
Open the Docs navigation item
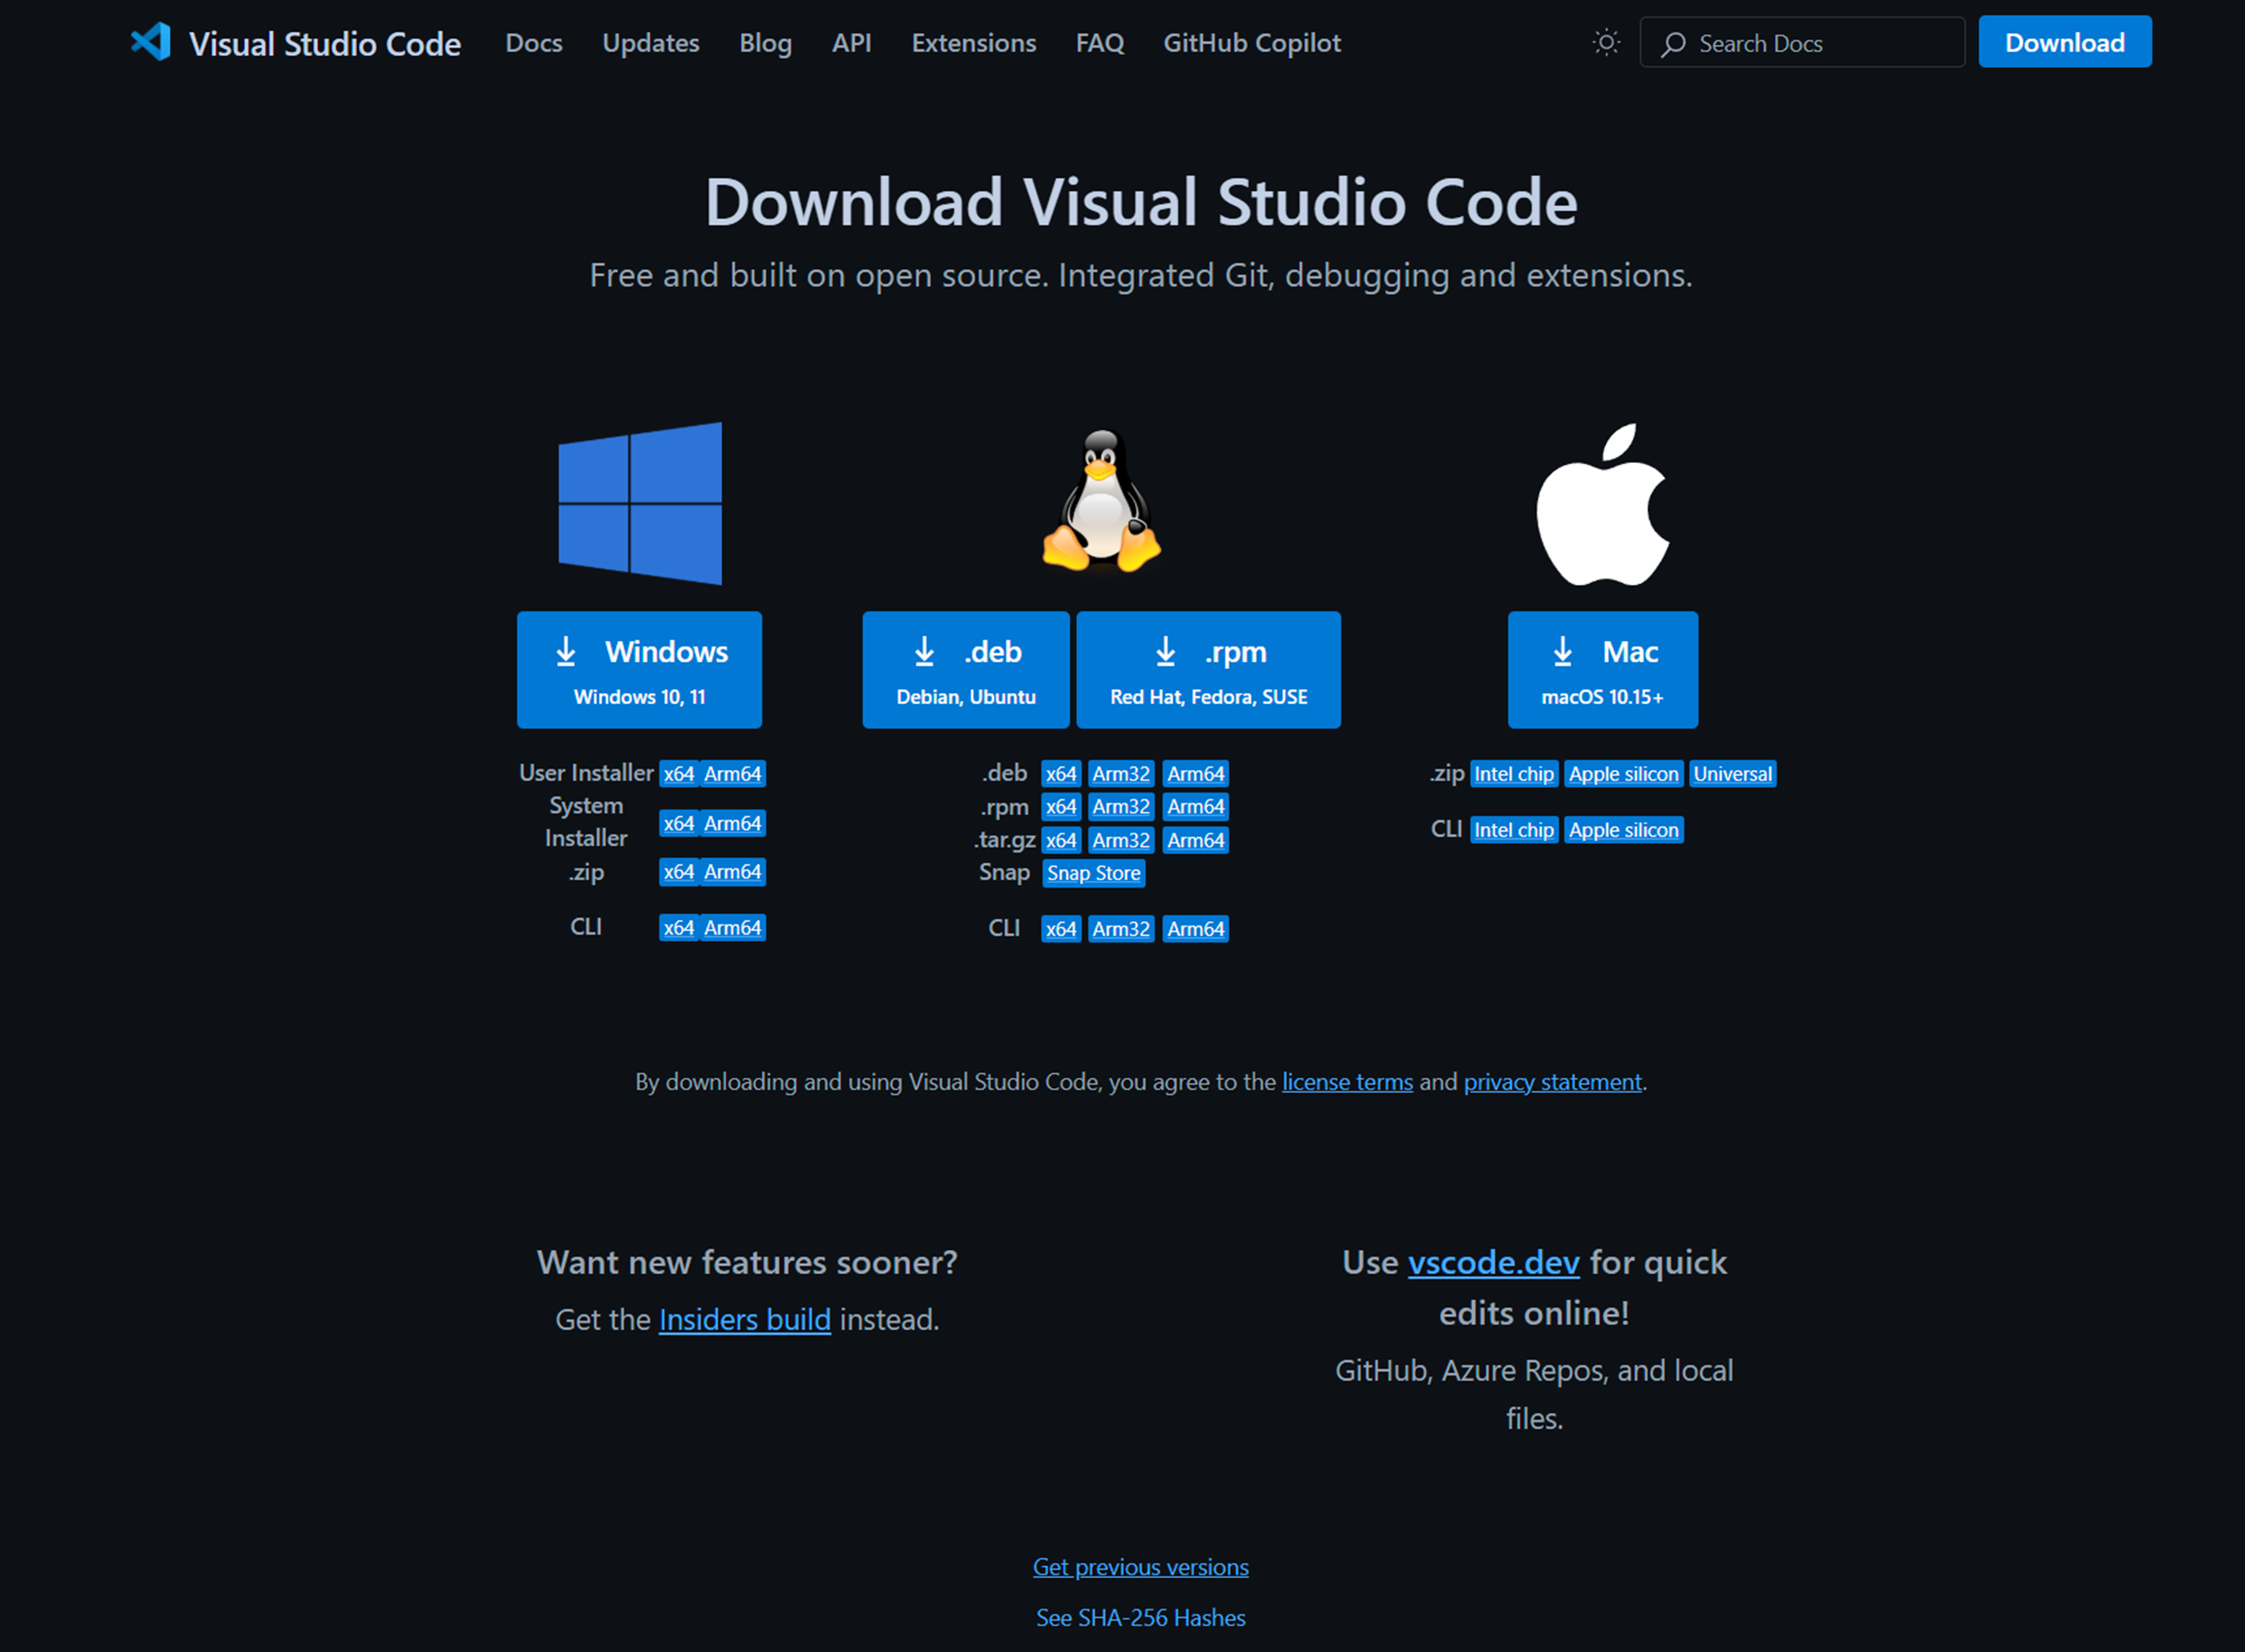pos(534,43)
